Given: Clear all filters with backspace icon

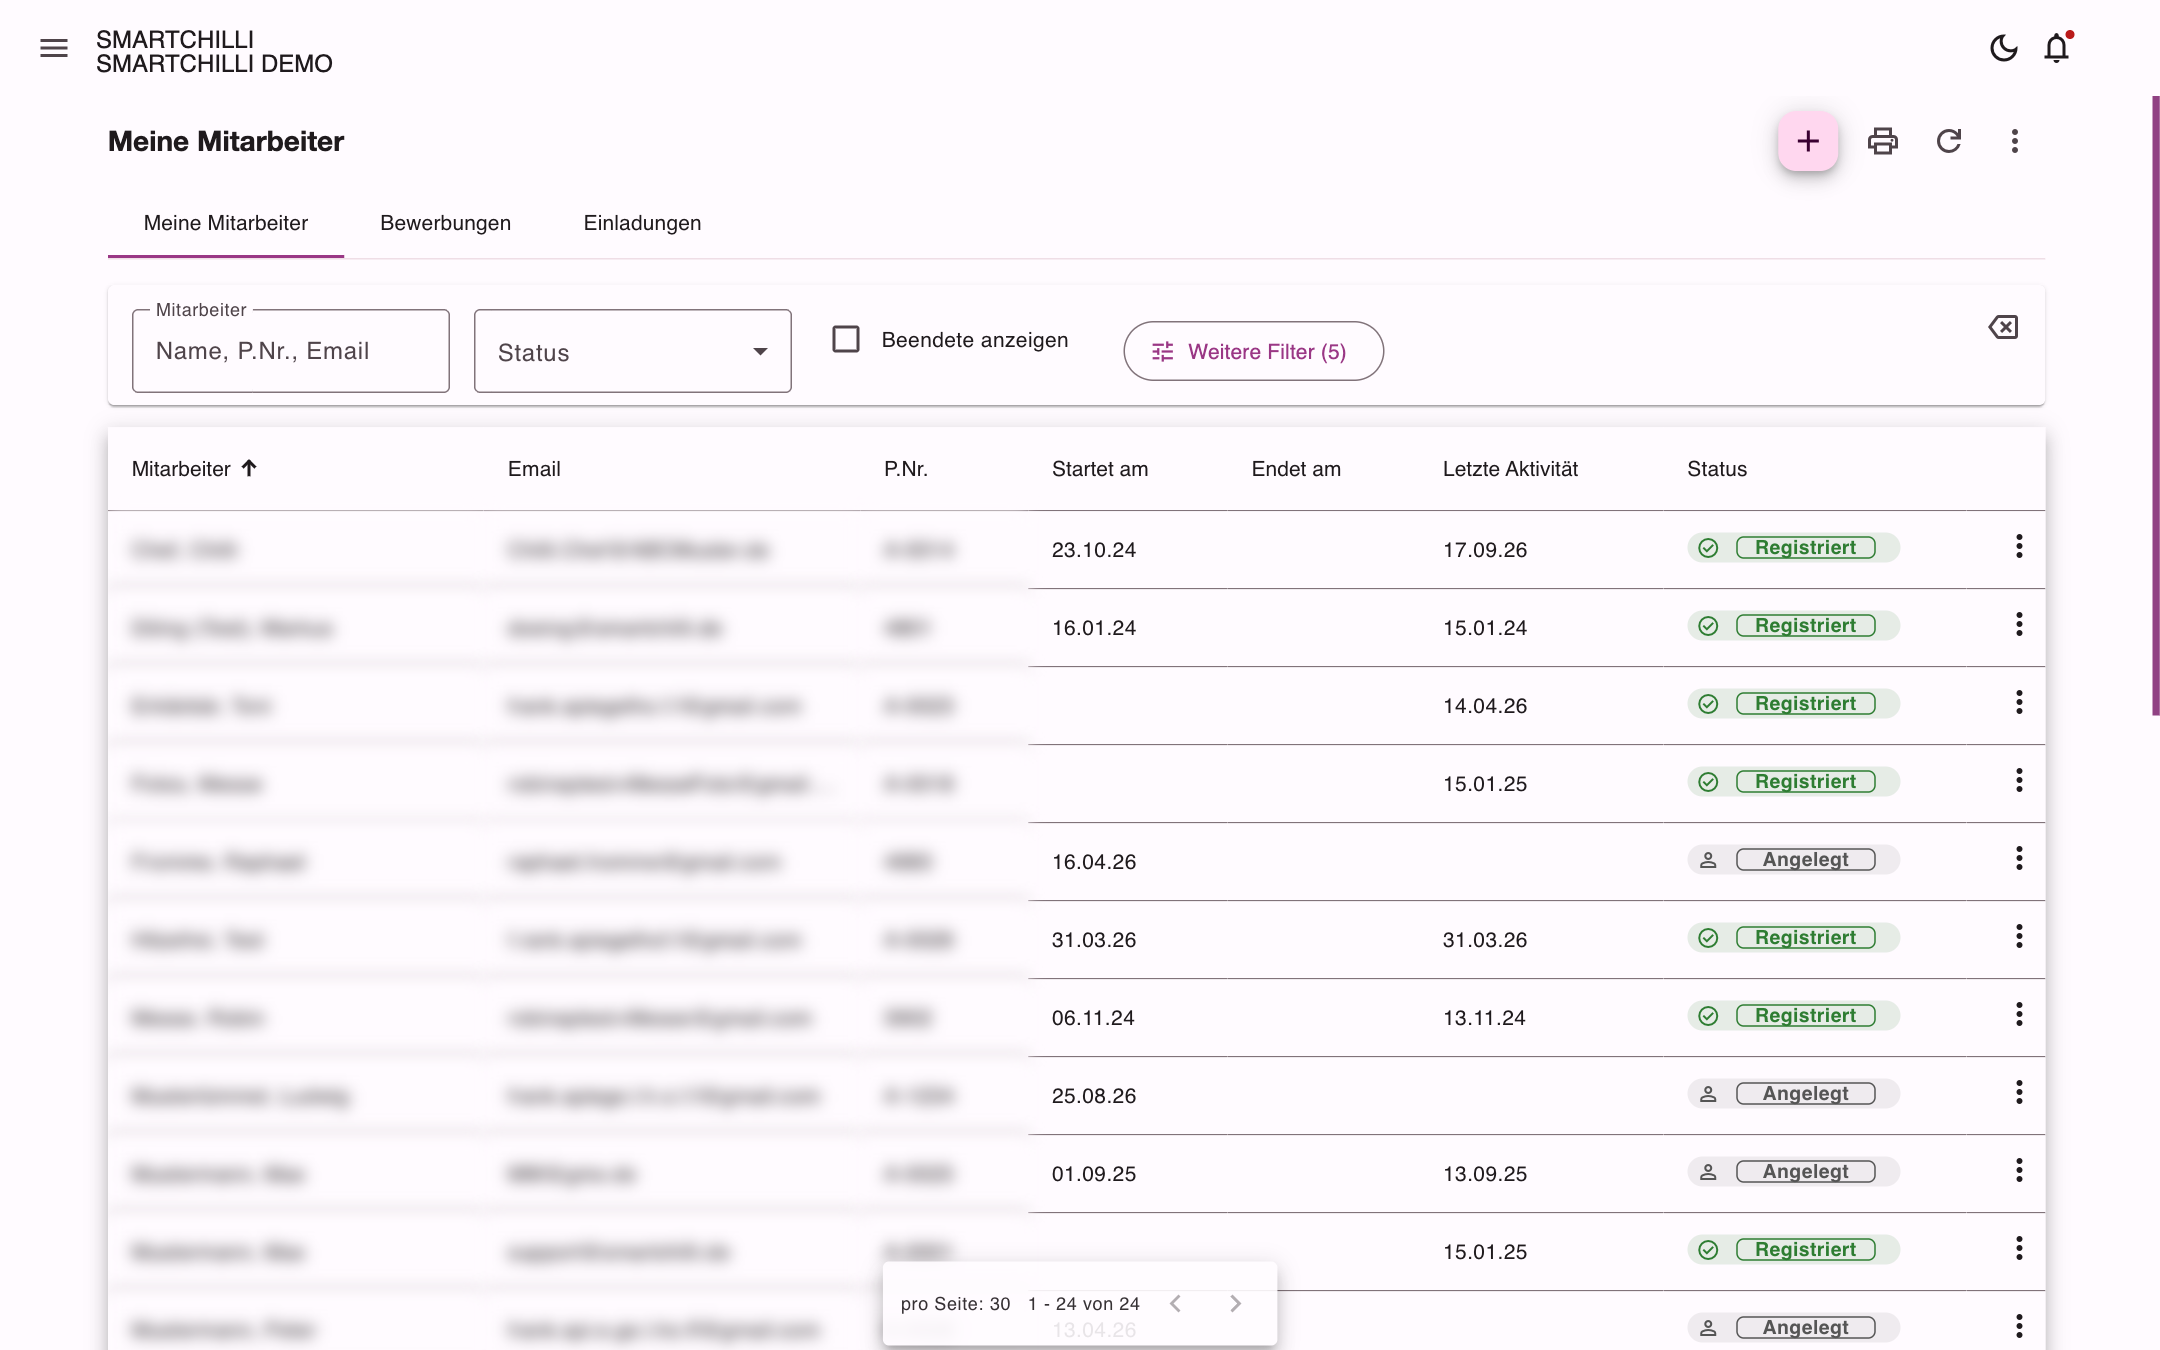Looking at the screenshot, I should coord(2003,327).
